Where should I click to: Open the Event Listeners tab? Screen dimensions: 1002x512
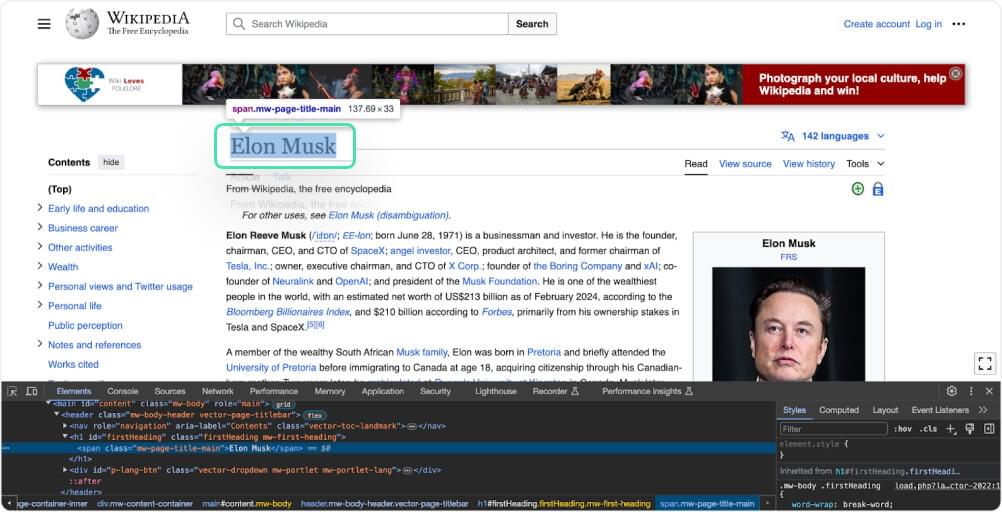940,410
